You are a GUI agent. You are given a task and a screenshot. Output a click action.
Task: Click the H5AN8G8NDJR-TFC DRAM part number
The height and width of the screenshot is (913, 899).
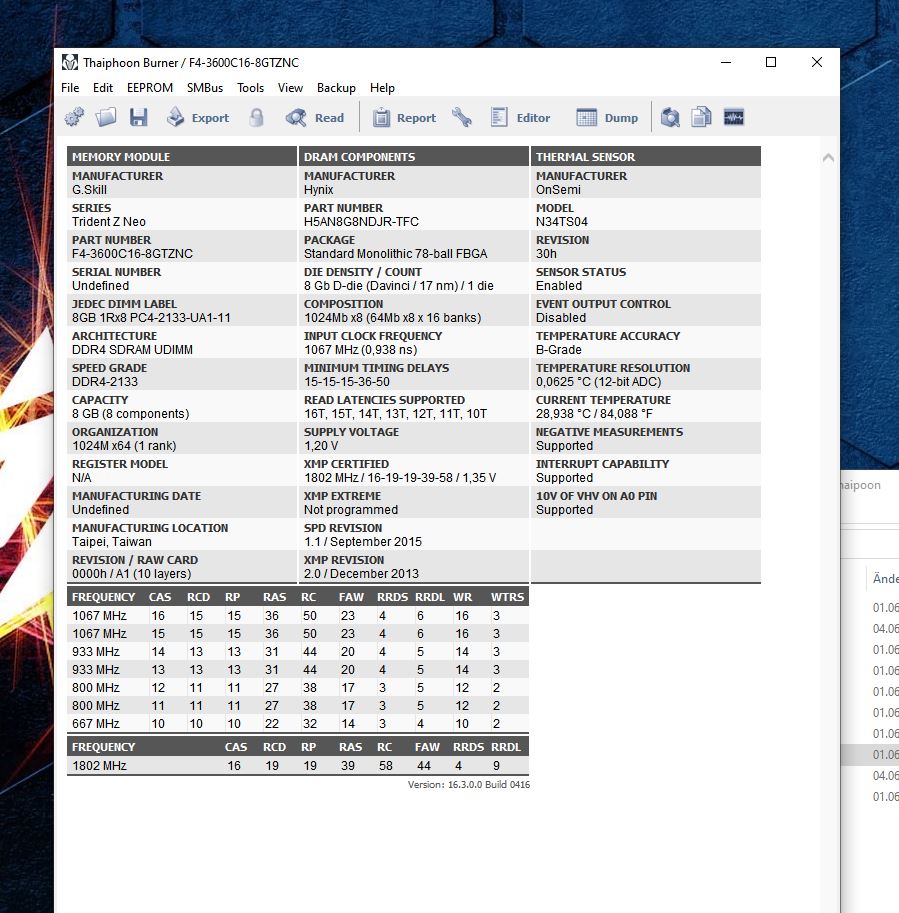click(361, 222)
